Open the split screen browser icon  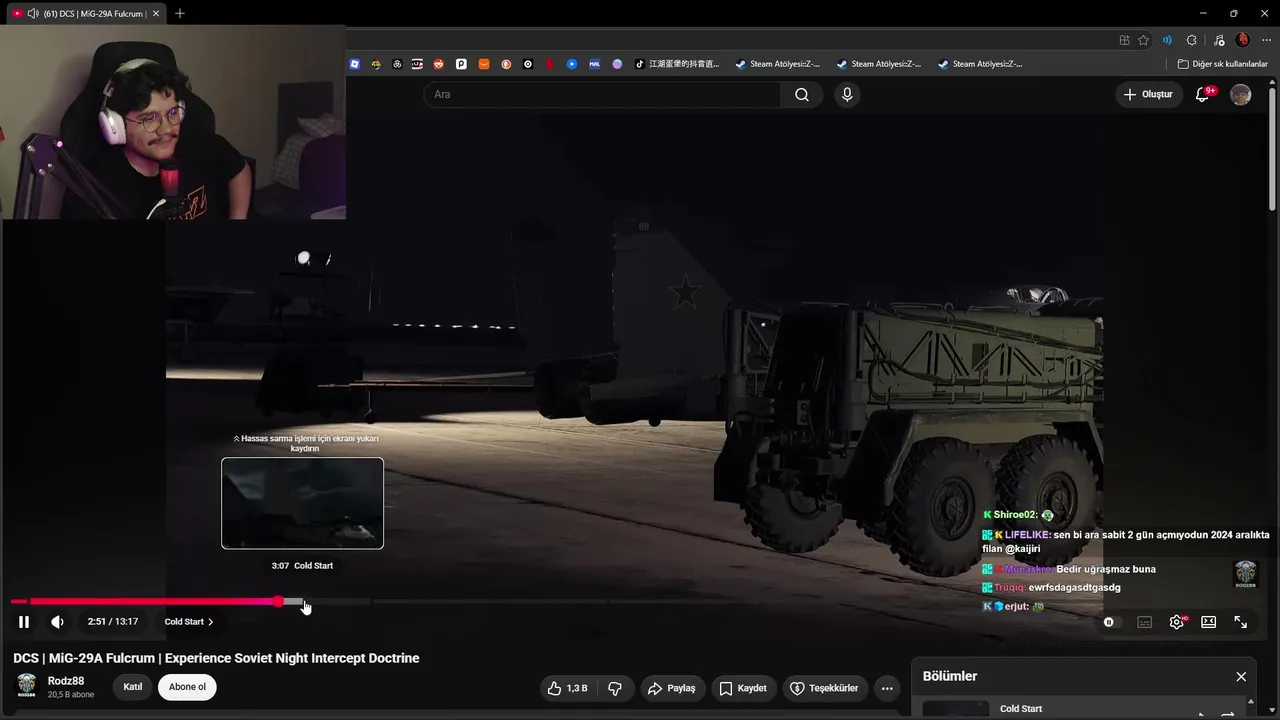[x=1125, y=40]
